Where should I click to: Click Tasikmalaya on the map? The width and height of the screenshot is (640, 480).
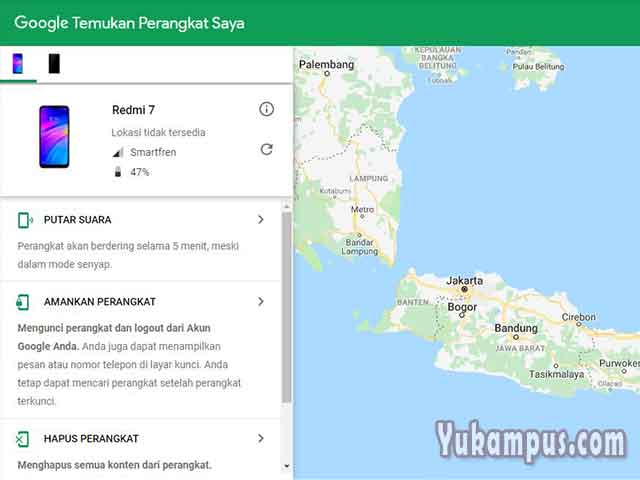tap(556, 374)
